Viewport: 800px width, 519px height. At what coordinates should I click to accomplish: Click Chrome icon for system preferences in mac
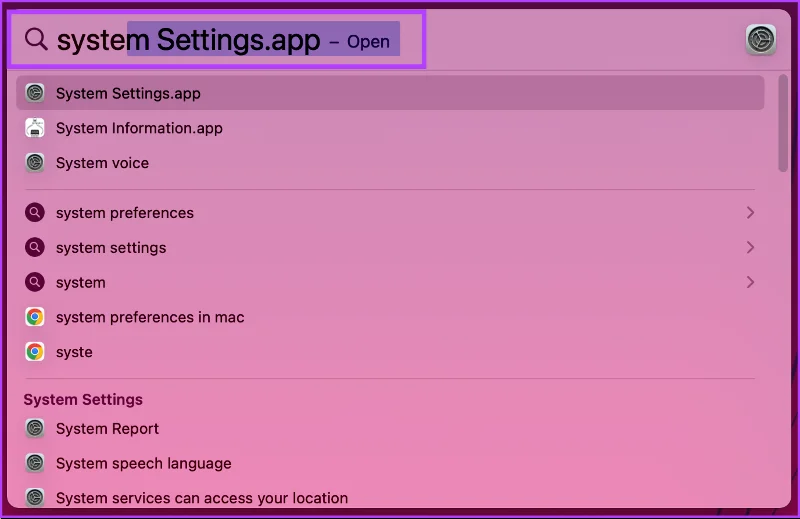tap(35, 317)
